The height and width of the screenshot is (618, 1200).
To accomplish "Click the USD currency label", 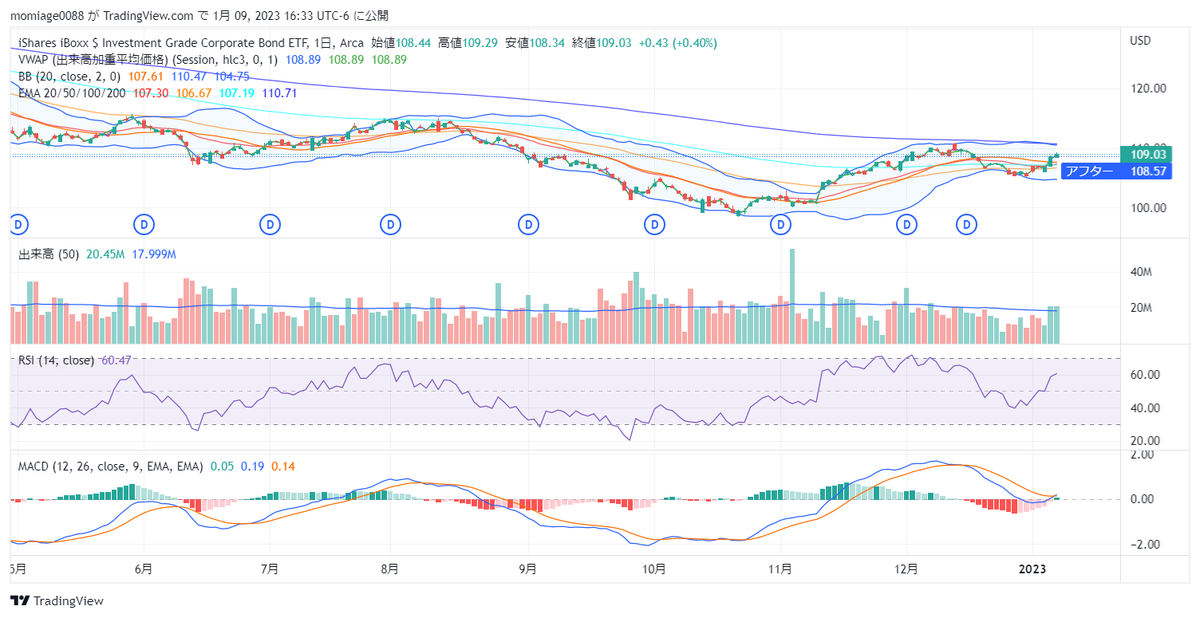I will coord(1141,41).
